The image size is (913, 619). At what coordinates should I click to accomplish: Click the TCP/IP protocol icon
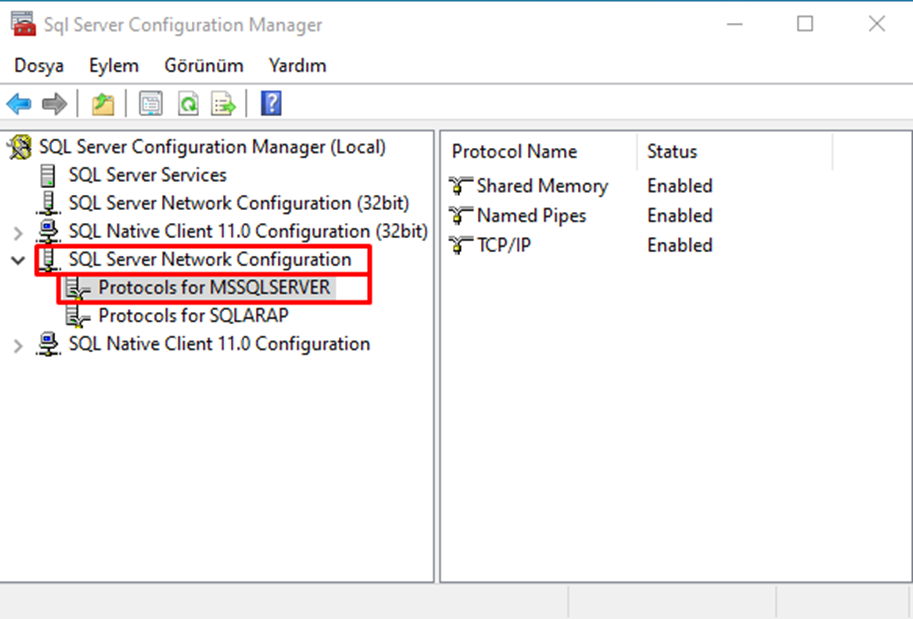[x=460, y=246]
